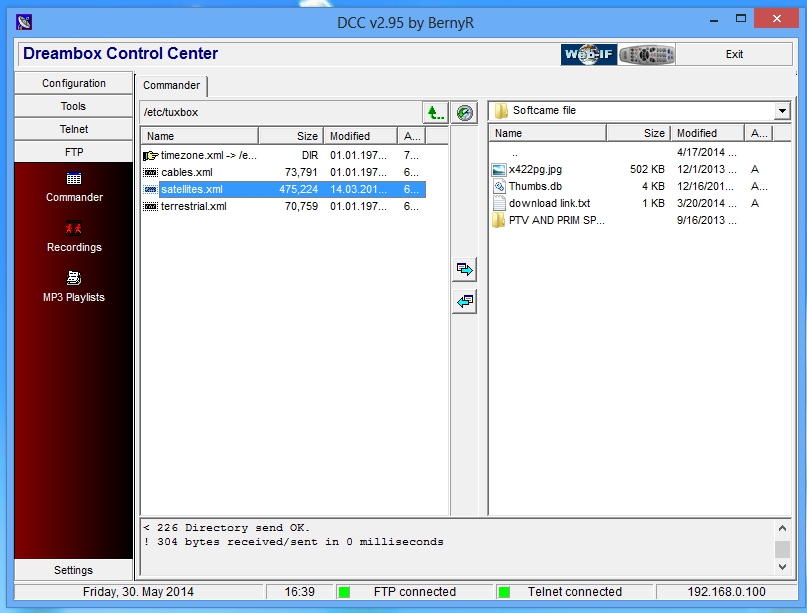
Task: Open MP3 Playlists in the sidebar
Action: [74, 287]
